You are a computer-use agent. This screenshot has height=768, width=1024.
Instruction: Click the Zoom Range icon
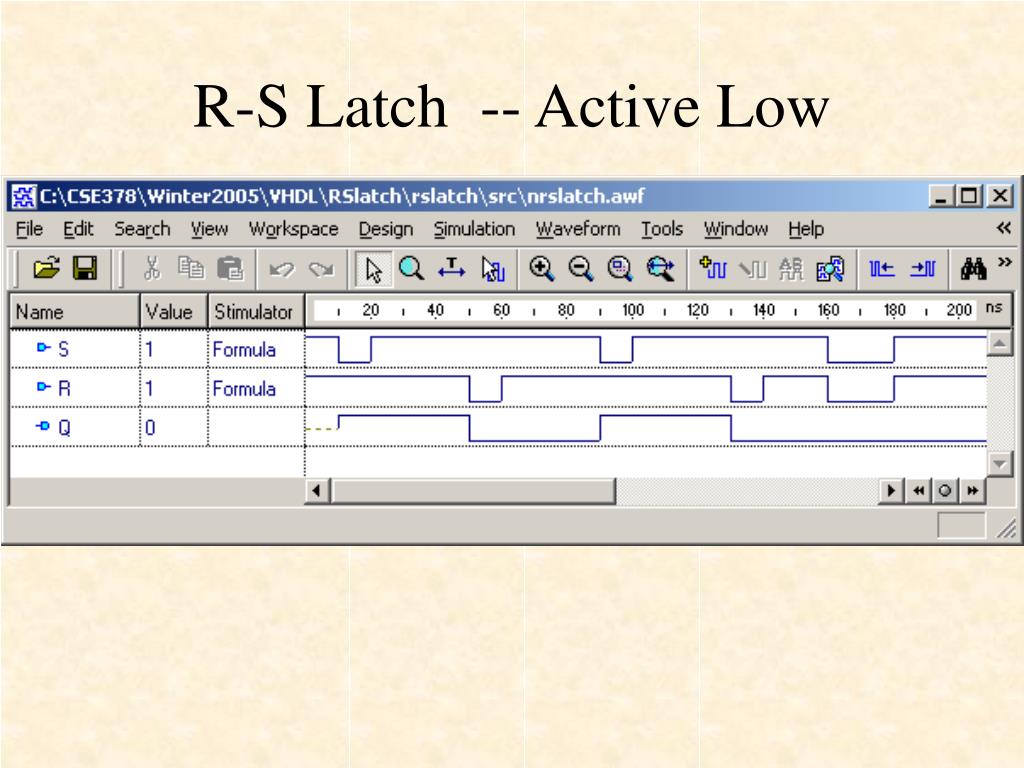[660, 268]
